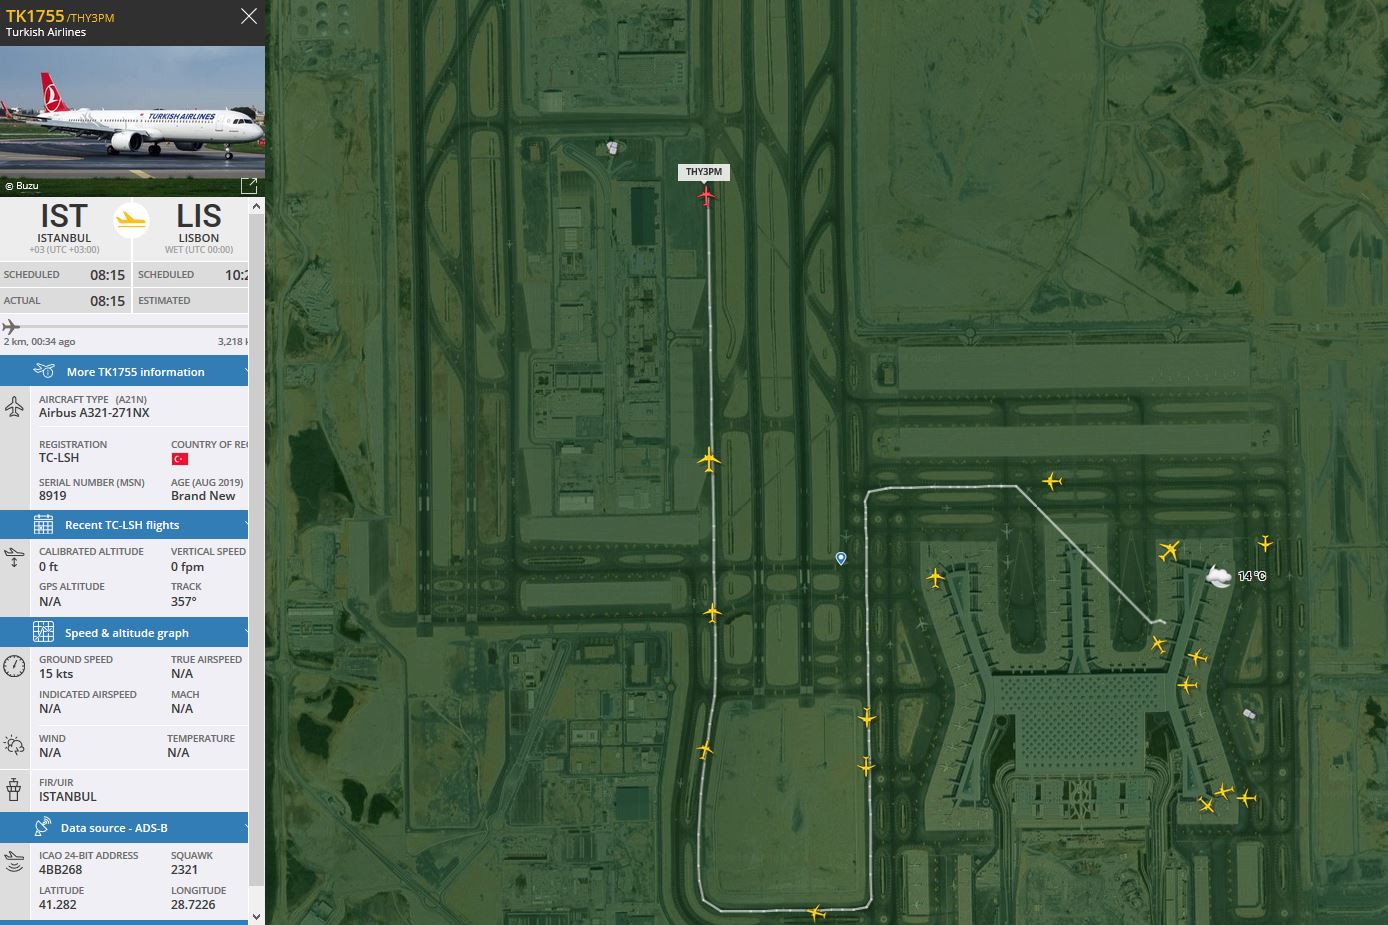Image resolution: width=1388 pixels, height=925 pixels.
Task: Click the © Buzu photo credit
Action: tap(21, 186)
